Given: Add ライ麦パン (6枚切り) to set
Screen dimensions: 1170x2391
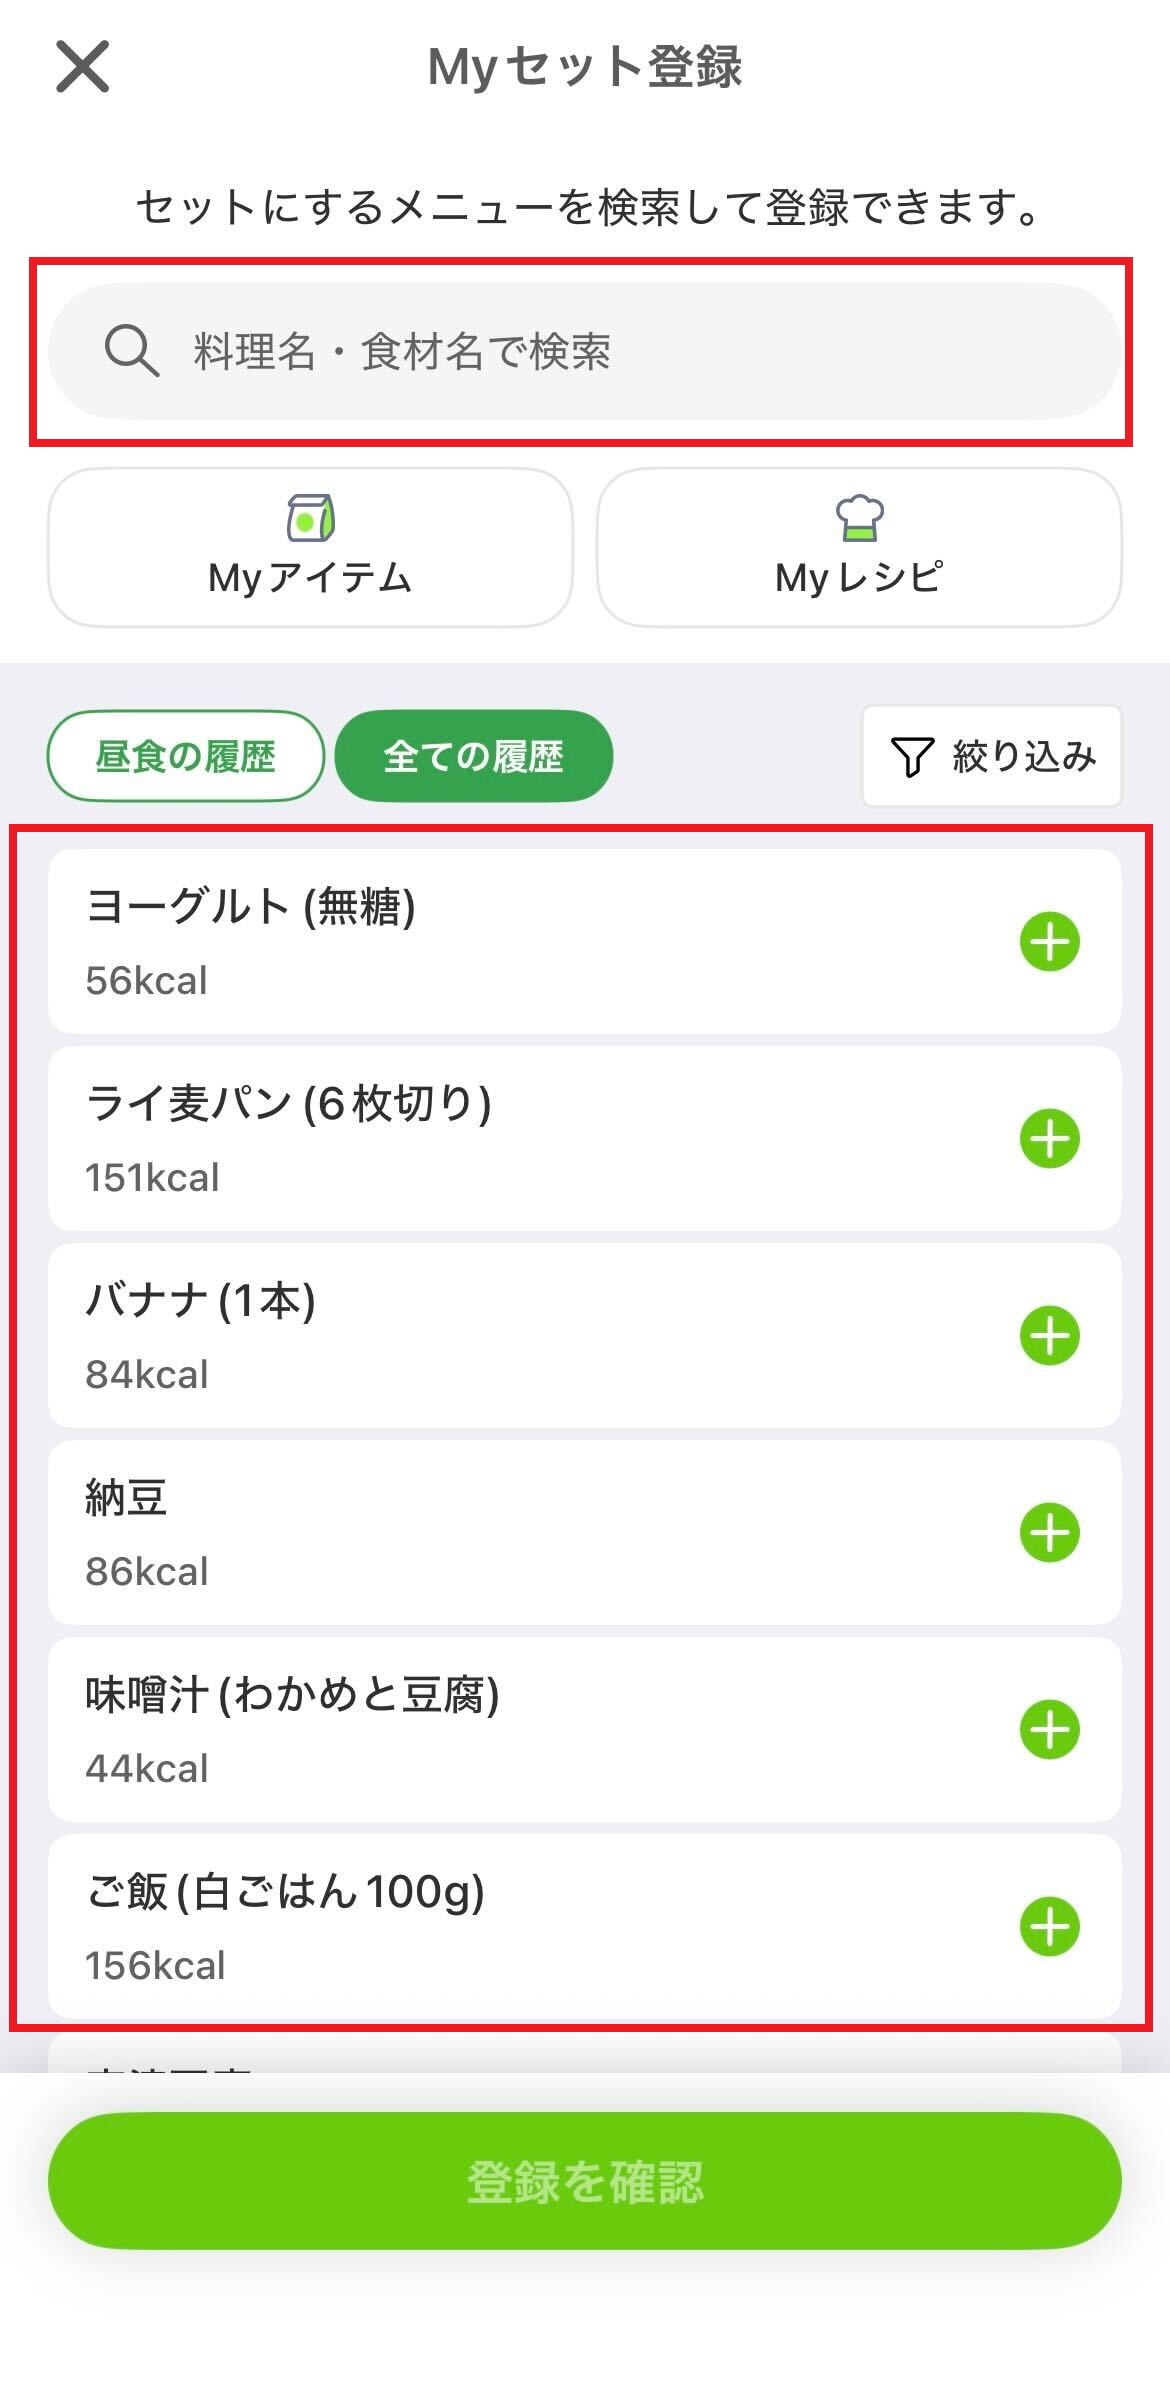Looking at the screenshot, I should point(1049,1138).
